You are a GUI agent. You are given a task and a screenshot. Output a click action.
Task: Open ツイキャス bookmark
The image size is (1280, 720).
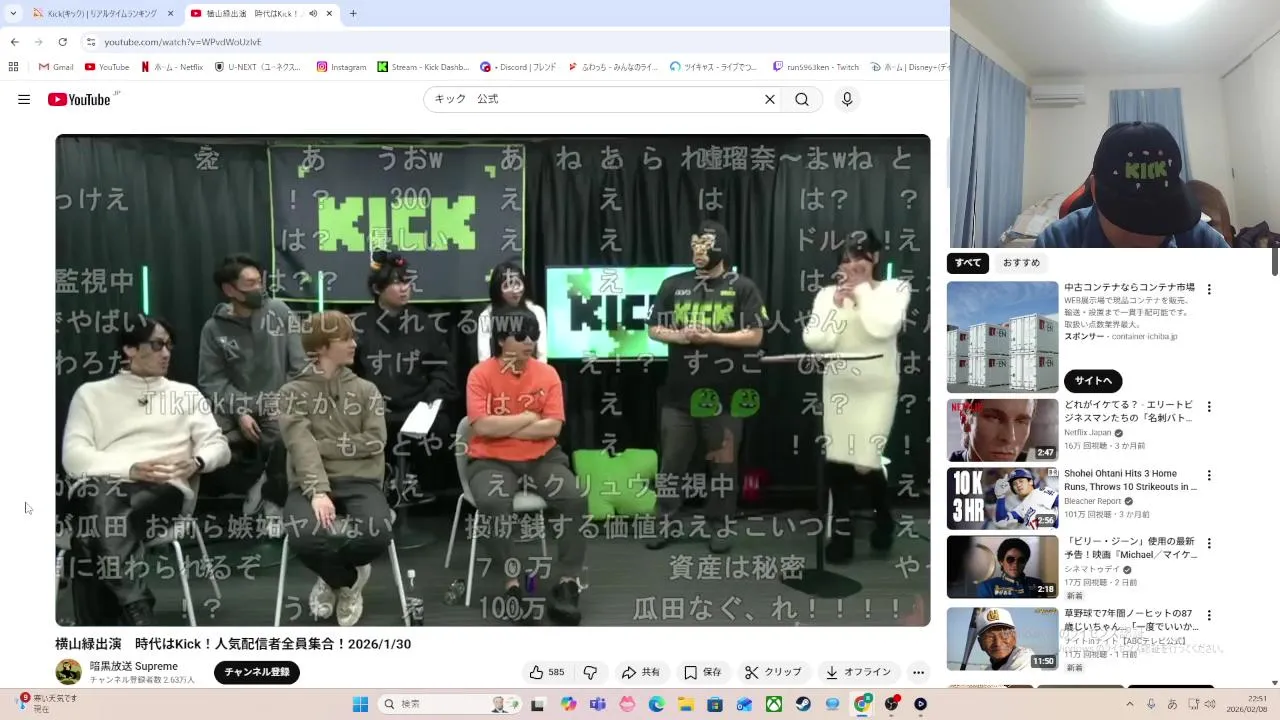point(714,67)
